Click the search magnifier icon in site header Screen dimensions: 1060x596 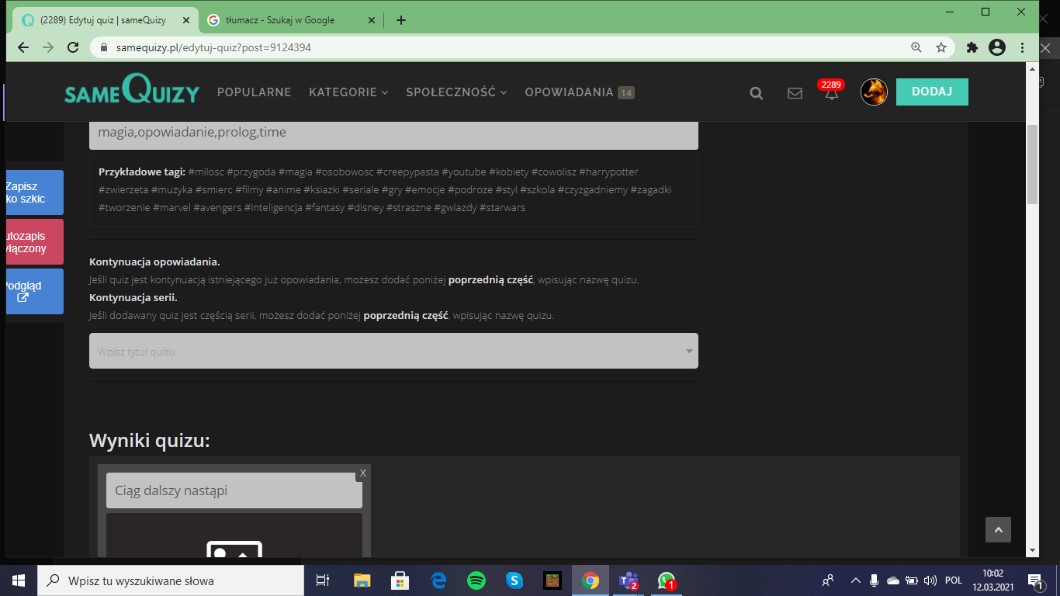(x=756, y=93)
